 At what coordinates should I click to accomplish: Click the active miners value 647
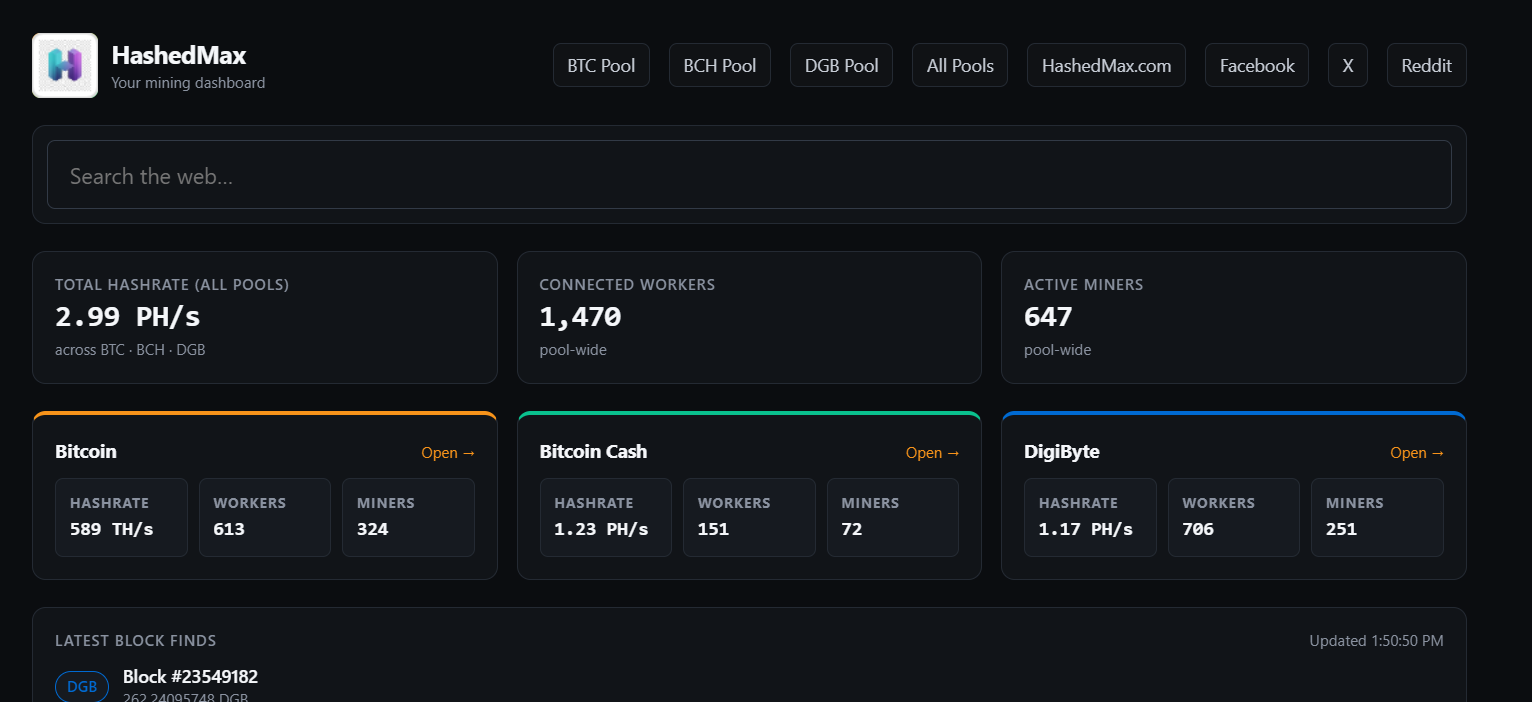coord(1048,317)
